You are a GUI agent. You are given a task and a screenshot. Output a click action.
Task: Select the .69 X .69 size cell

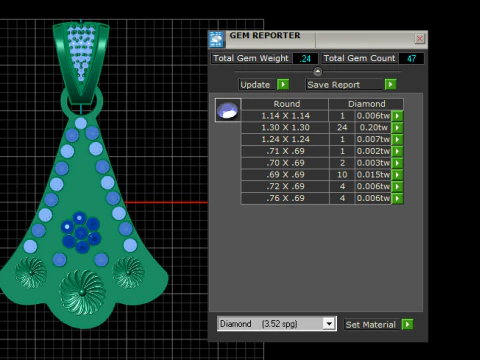[285, 175]
